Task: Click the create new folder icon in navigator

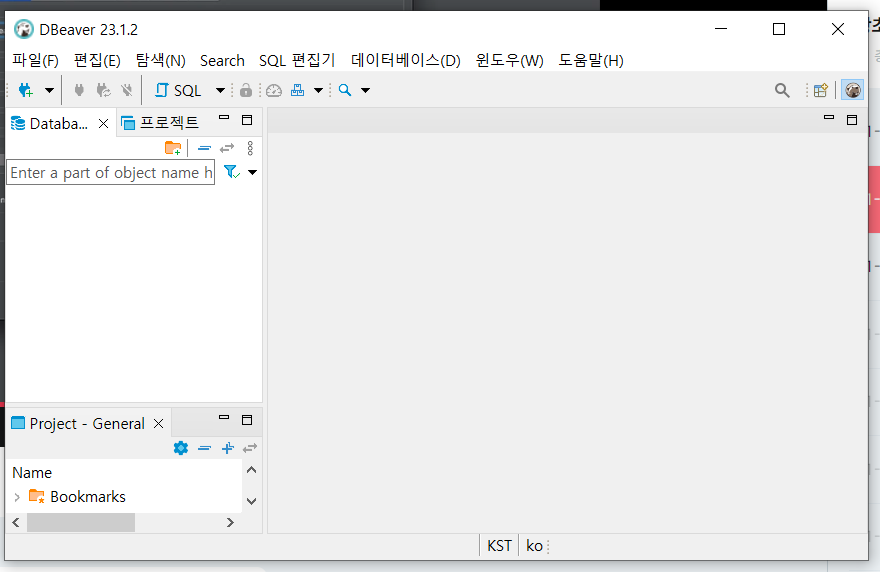Action: click(173, 148)
